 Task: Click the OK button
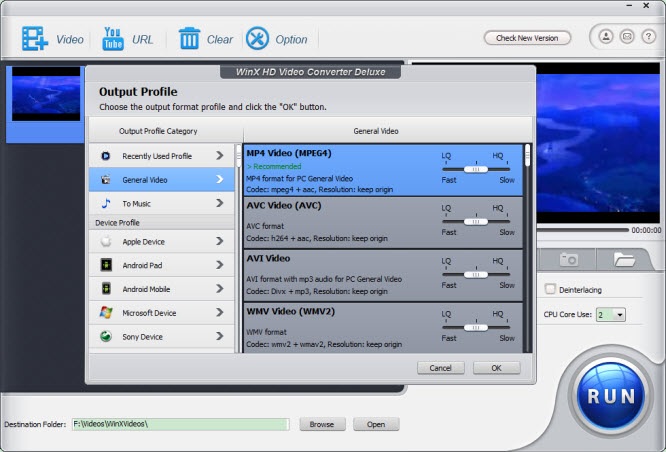click(x=496, y=368)
